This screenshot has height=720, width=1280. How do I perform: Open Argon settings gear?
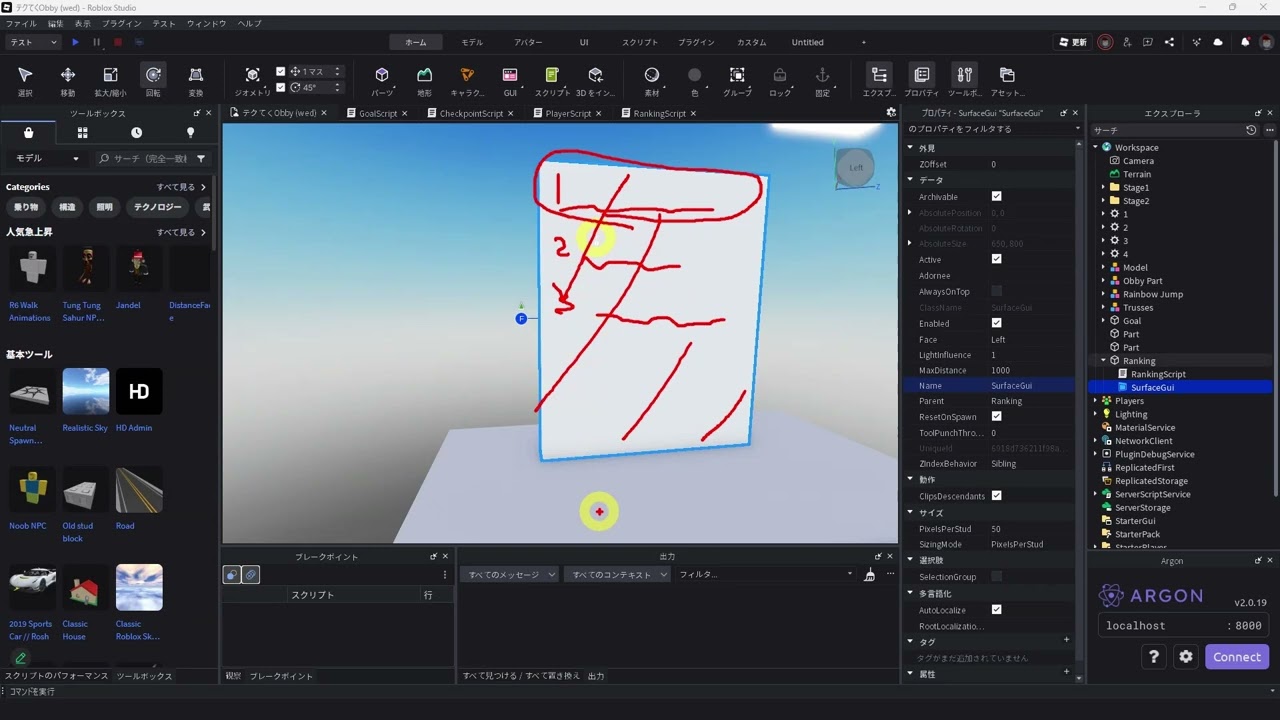(x=1186, y=657)
